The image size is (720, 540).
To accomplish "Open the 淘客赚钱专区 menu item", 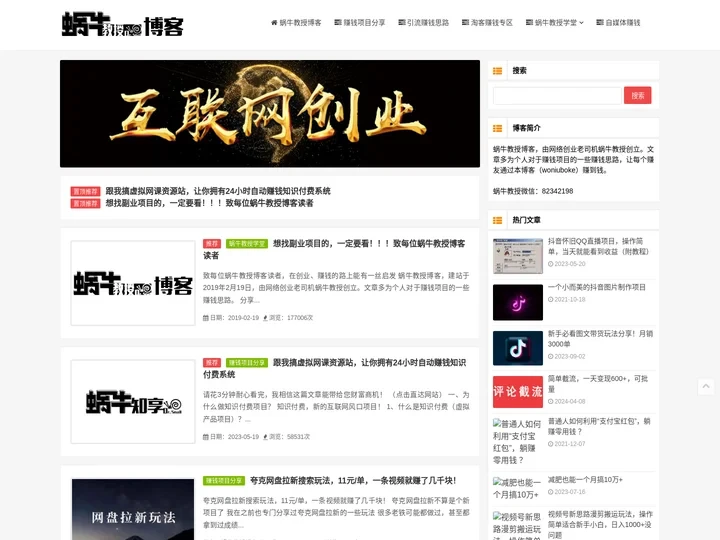I will [487, 22].
